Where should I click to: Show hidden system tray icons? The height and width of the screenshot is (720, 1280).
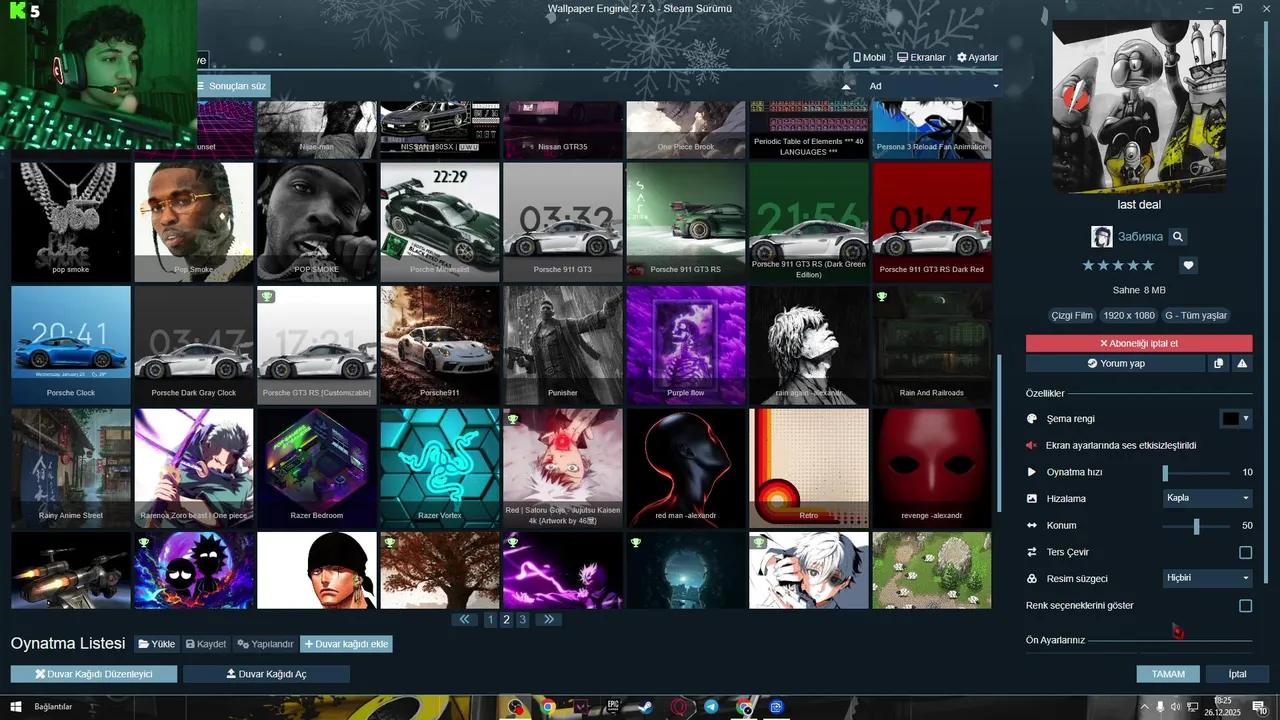1144,707
